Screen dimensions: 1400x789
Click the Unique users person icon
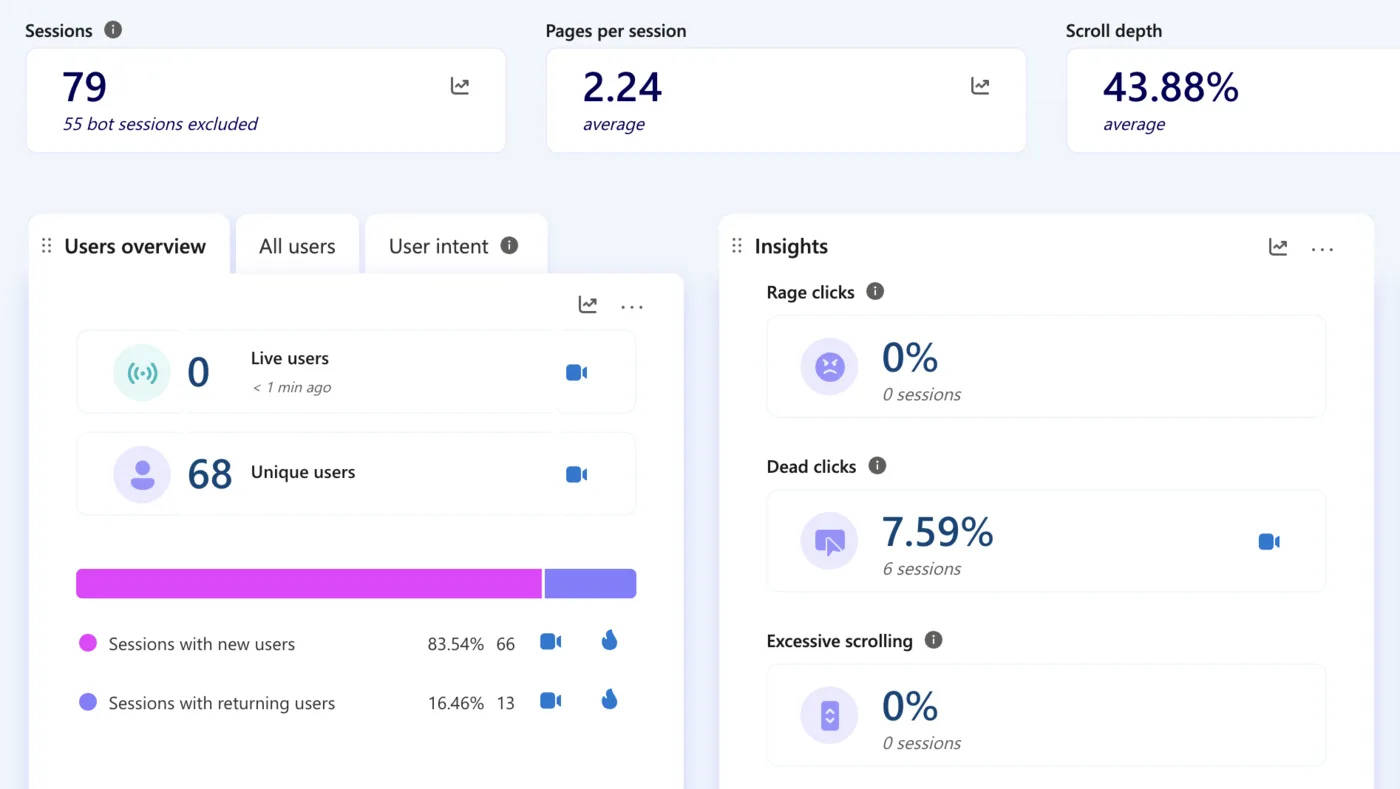coord(142,474)
